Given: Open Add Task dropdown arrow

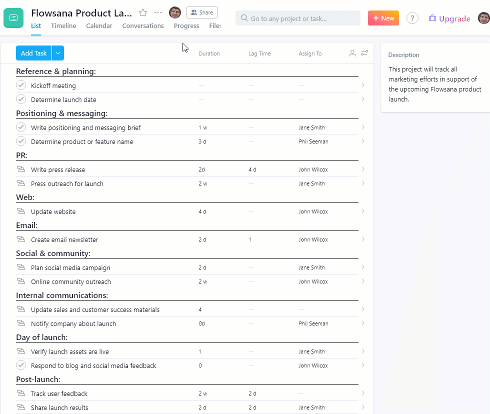Looking at the screenshot, I should pos(58,53).
